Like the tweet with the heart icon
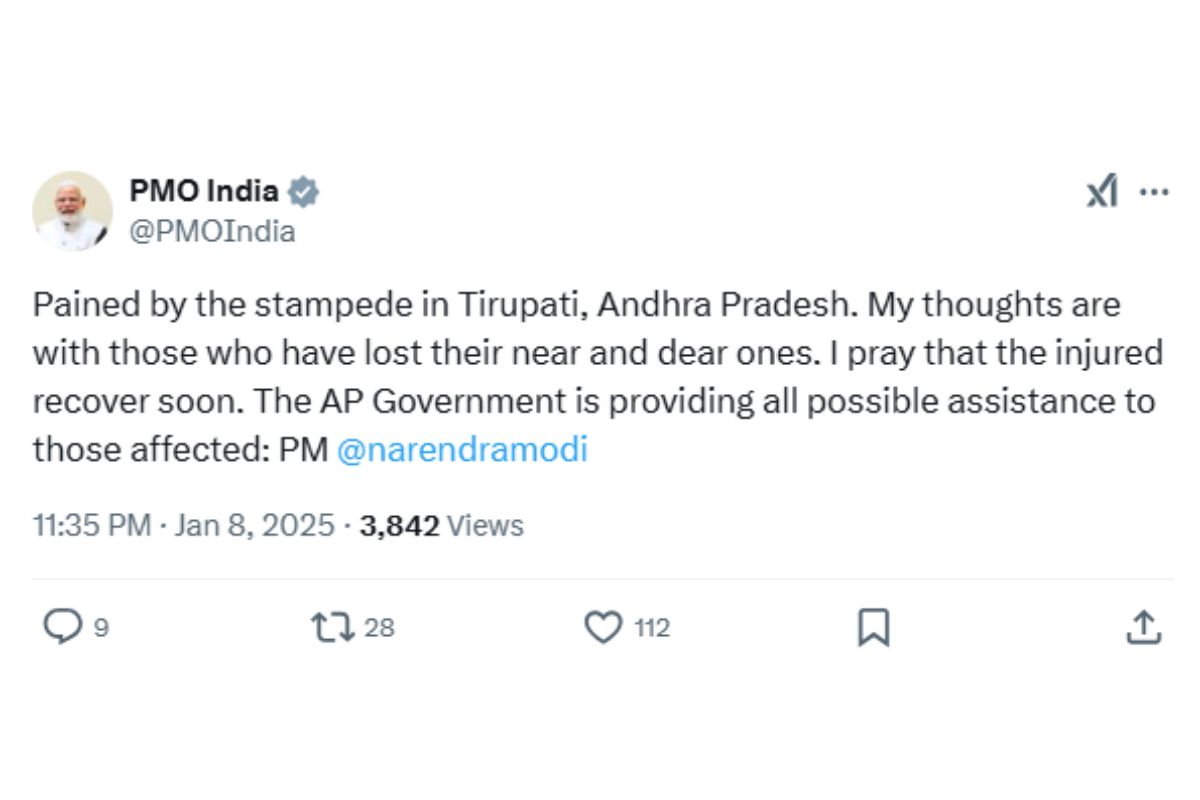 [x=602, y=627]
